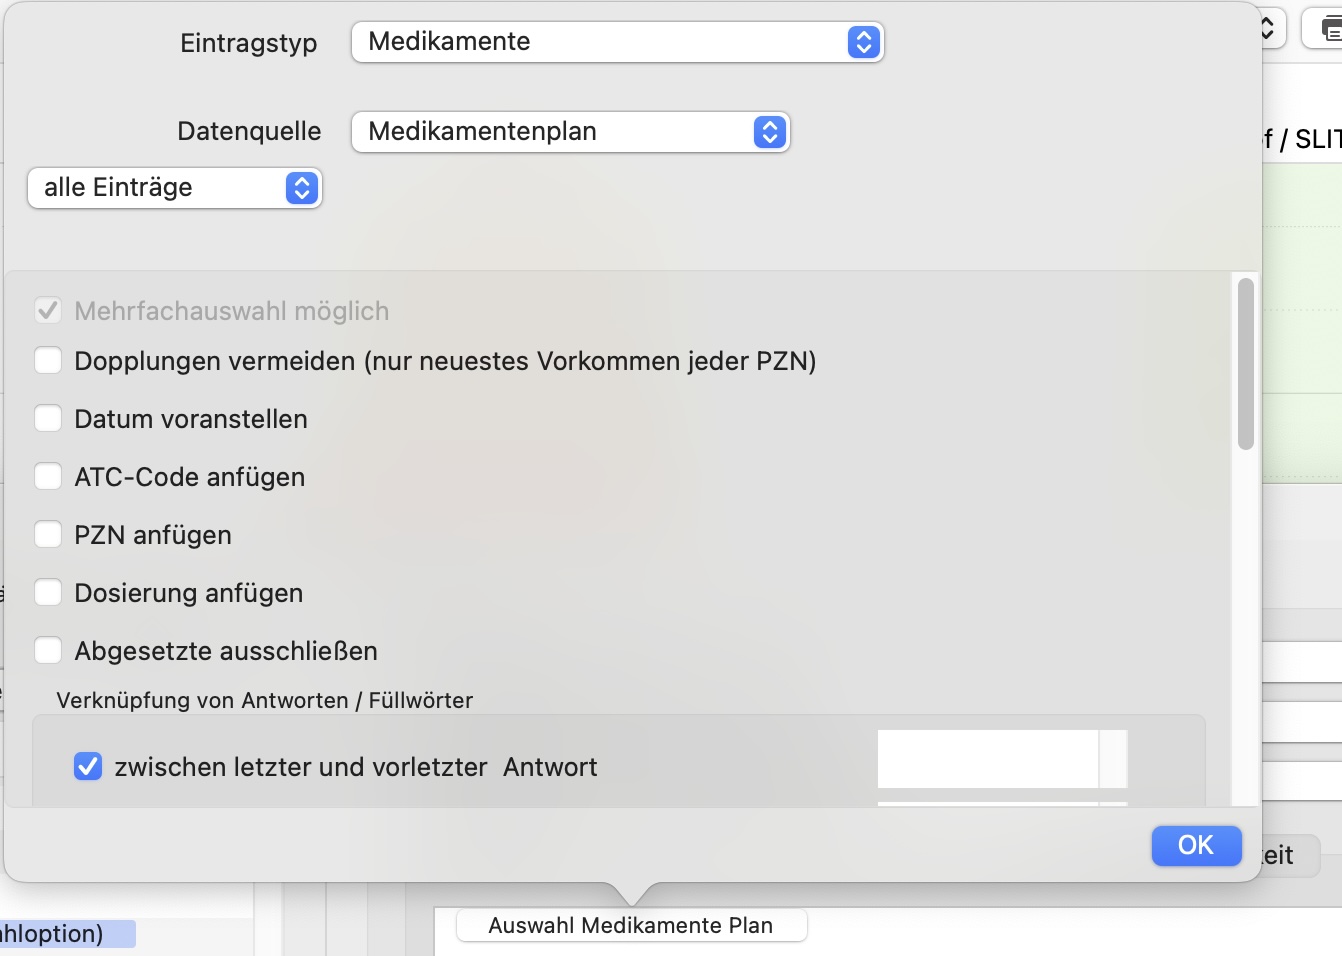Expand the alle Einträge popup menu
The image size is (1342, 956).
click(x=174, y=188)
